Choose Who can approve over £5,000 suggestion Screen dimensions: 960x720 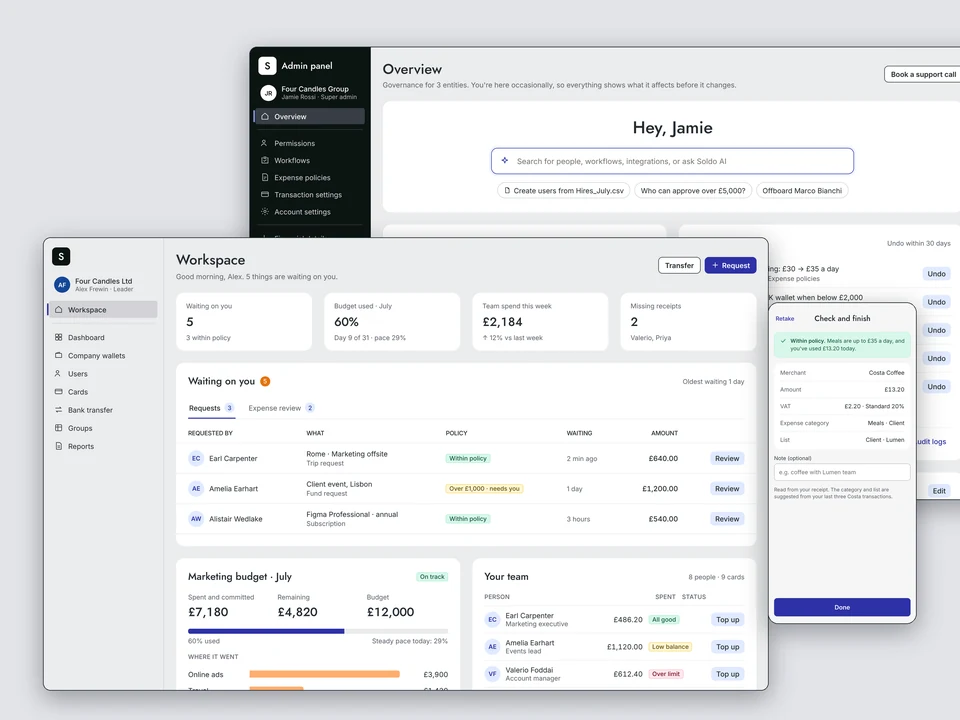pos(692,191)
